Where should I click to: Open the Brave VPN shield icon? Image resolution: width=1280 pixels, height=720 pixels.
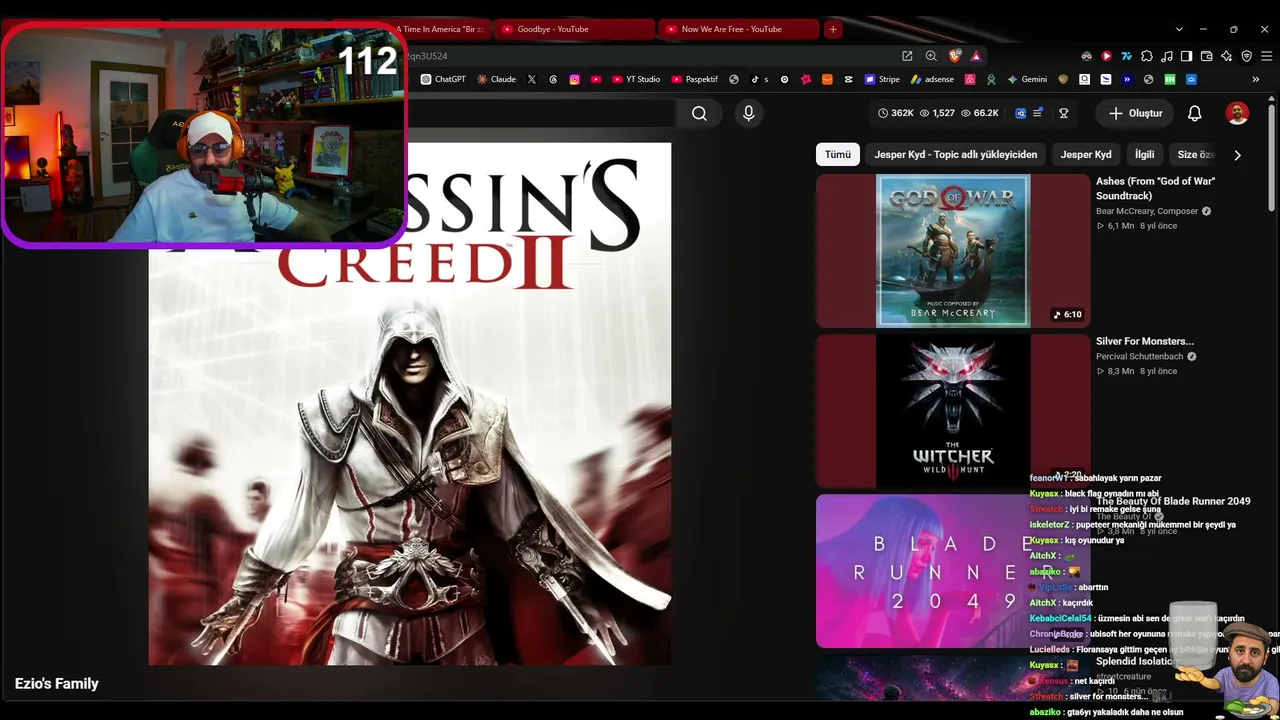point(1246,56)
